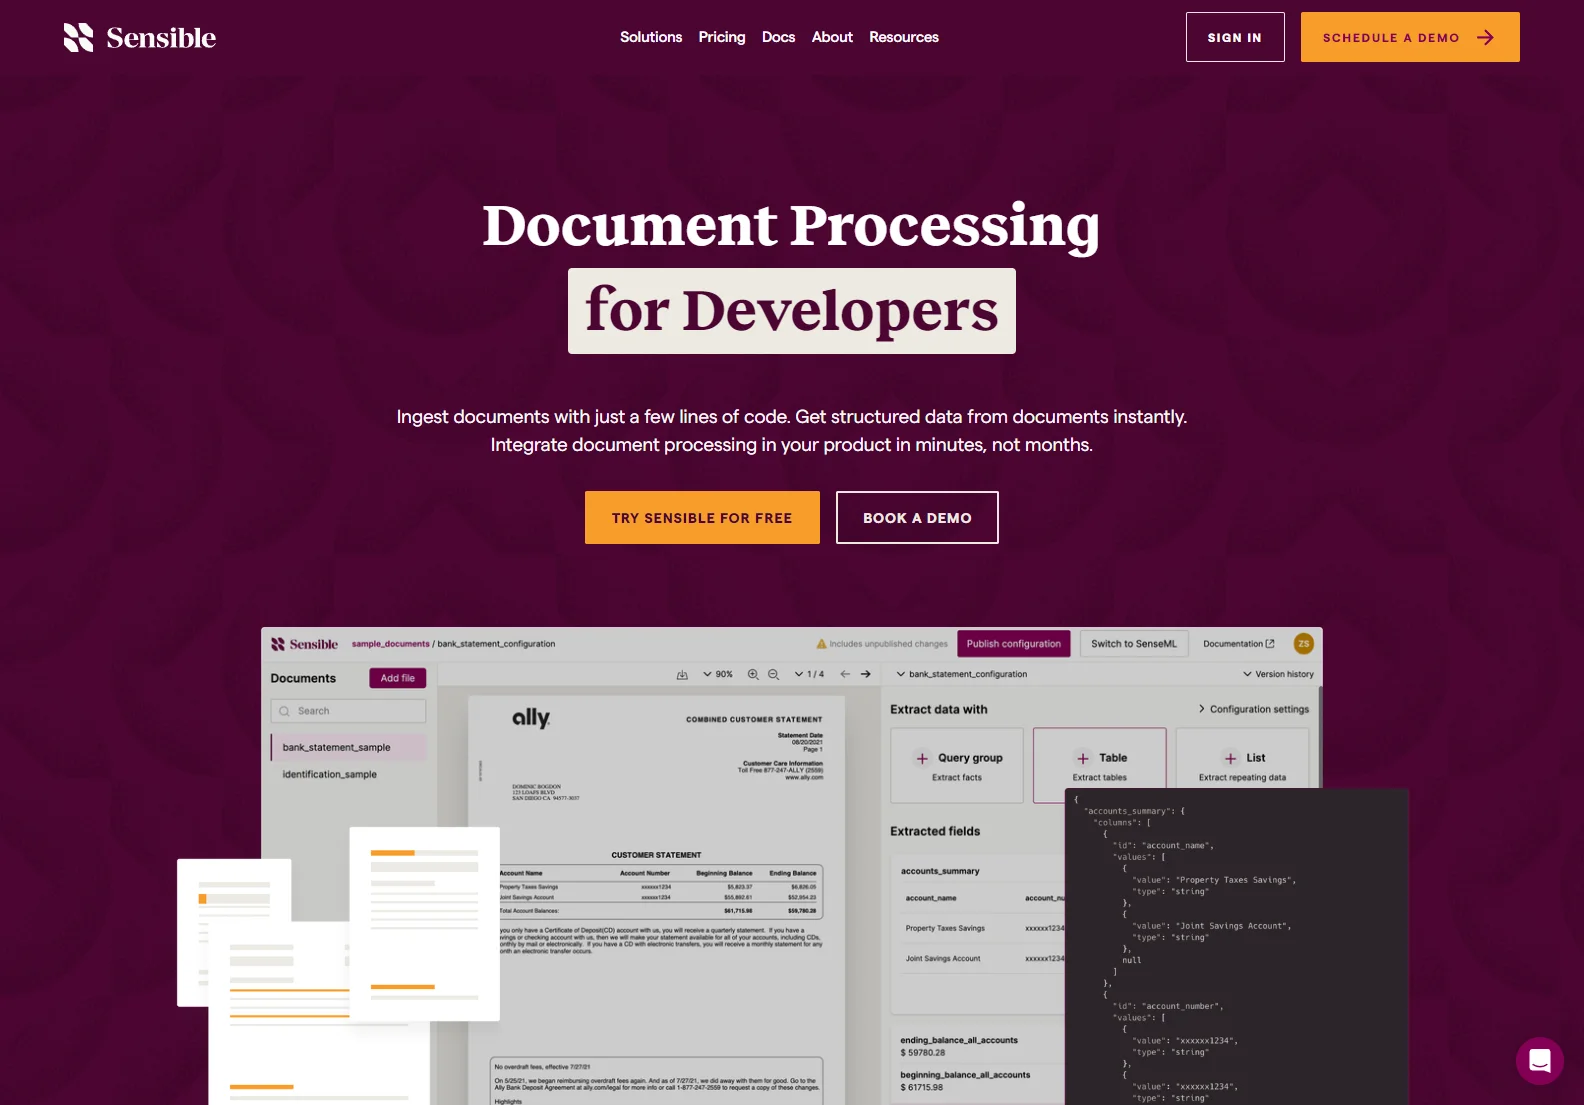
Task: Click the JSON output code panel
Action: 1237,947
